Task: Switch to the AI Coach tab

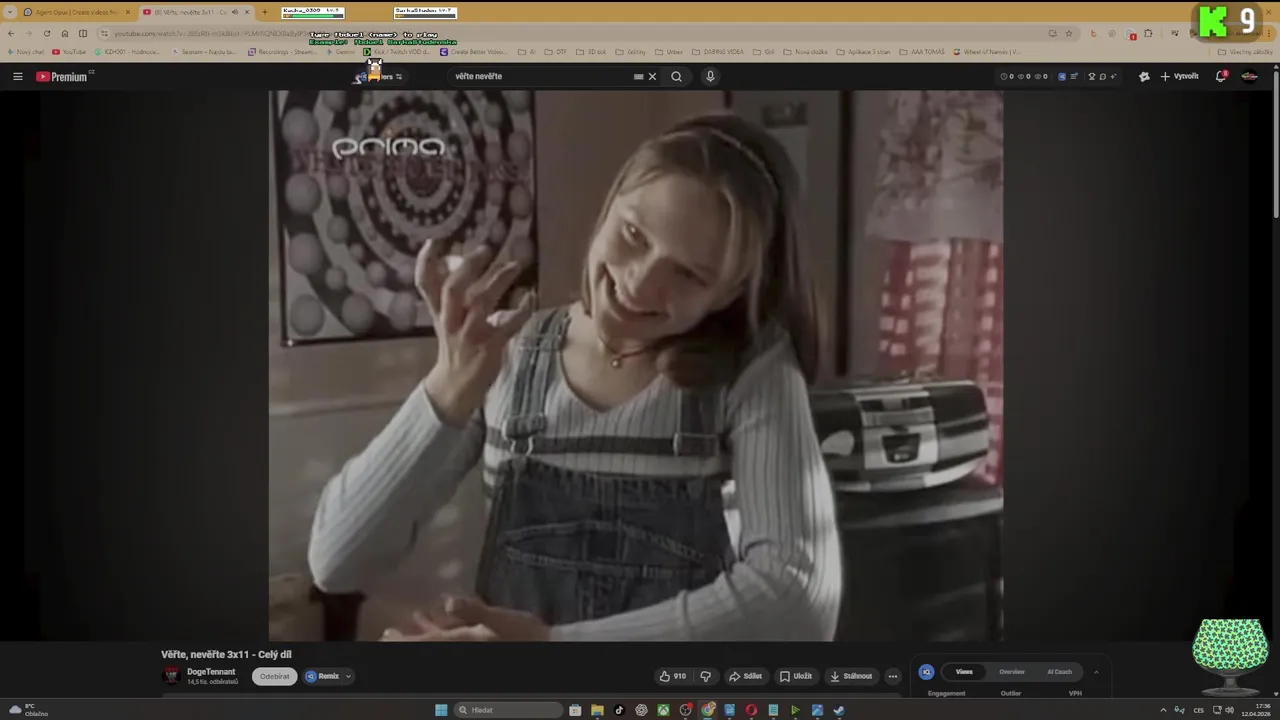Action: [x=1059, y=672]
